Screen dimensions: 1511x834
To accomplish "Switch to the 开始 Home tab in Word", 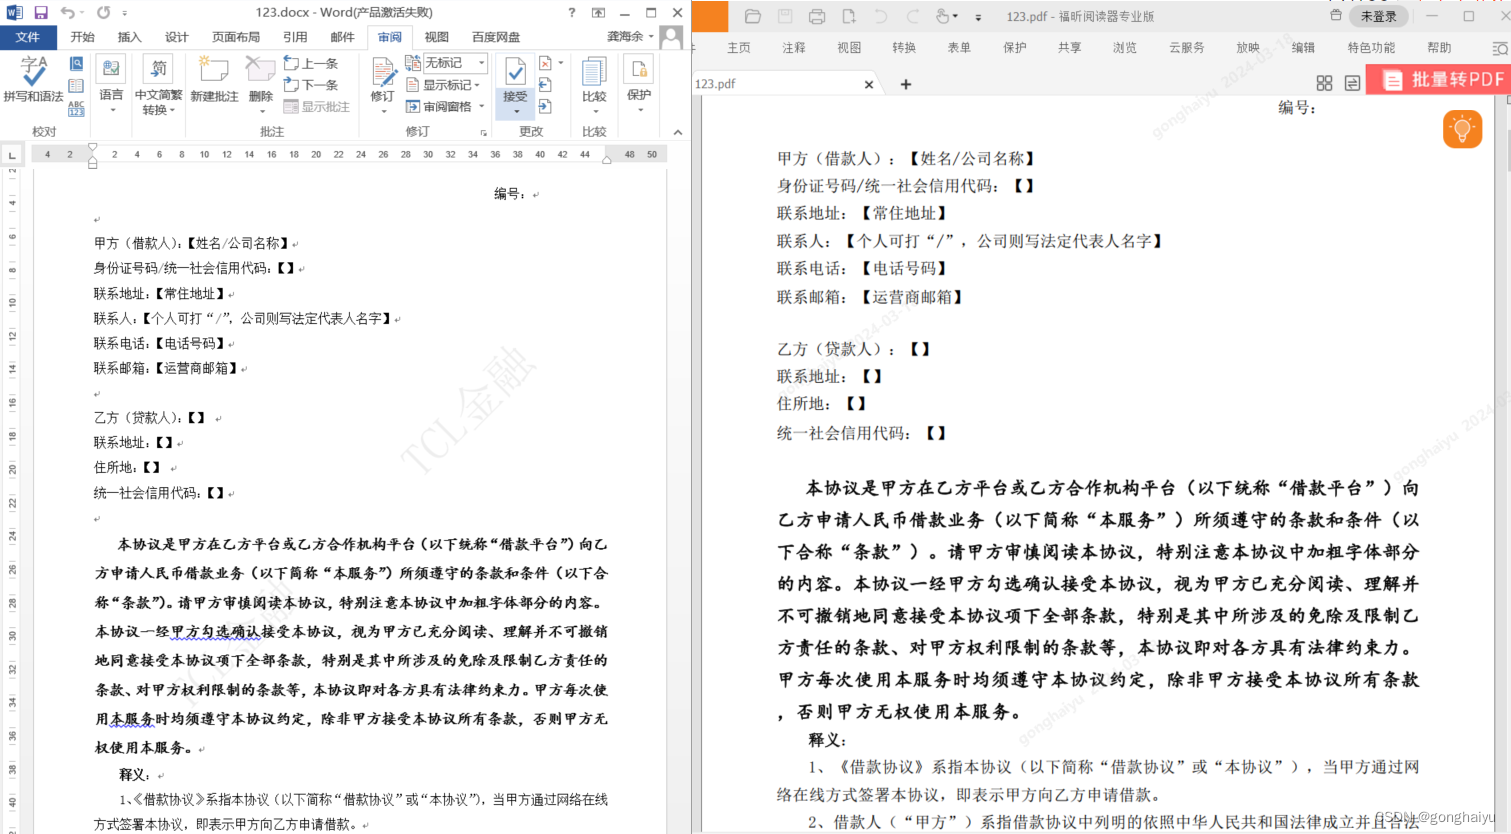I will coord(83,37).
